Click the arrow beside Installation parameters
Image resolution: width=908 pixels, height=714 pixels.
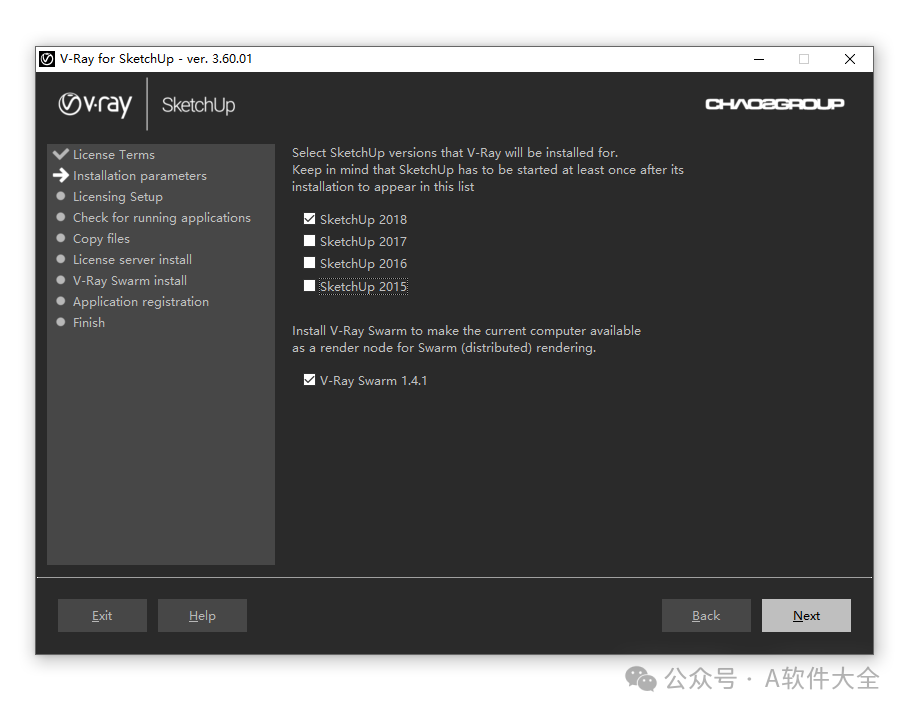[x=61, y=175]
